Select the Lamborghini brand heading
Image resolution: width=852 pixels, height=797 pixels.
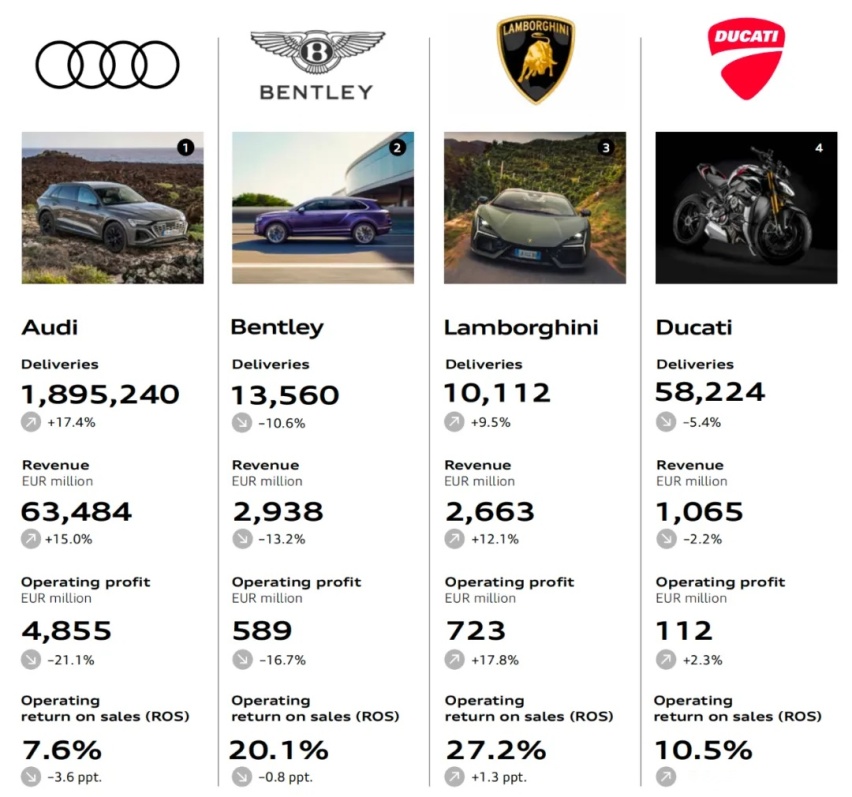[521, 328]
